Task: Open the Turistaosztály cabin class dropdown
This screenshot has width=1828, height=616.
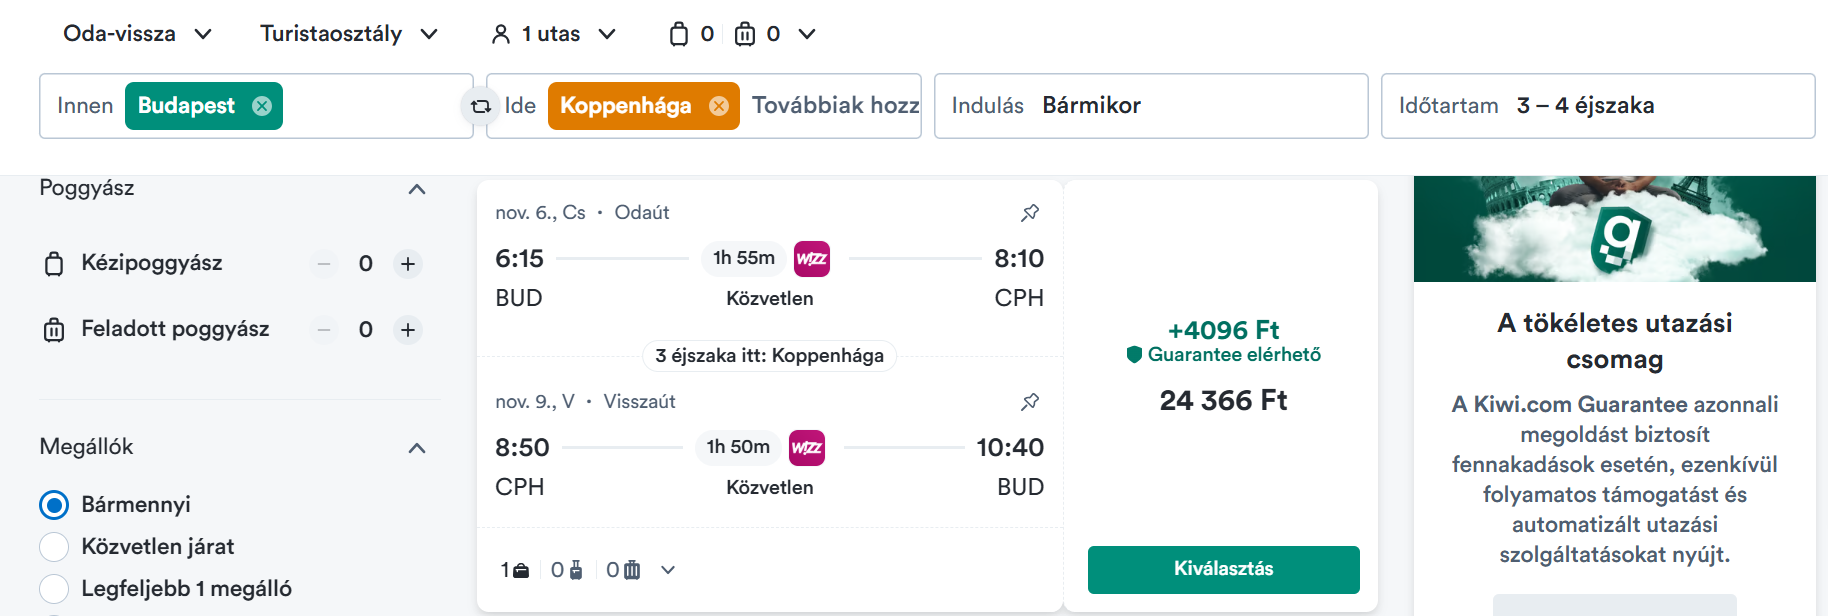Action: point(349,34)
